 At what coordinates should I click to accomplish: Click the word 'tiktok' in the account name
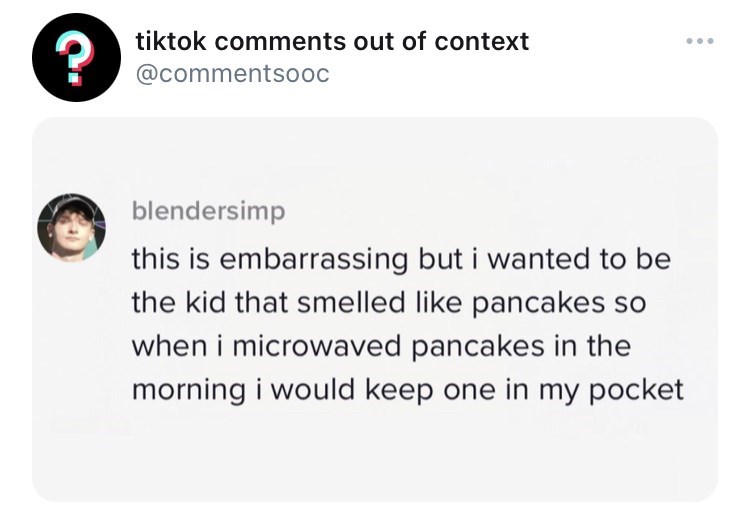171,41
